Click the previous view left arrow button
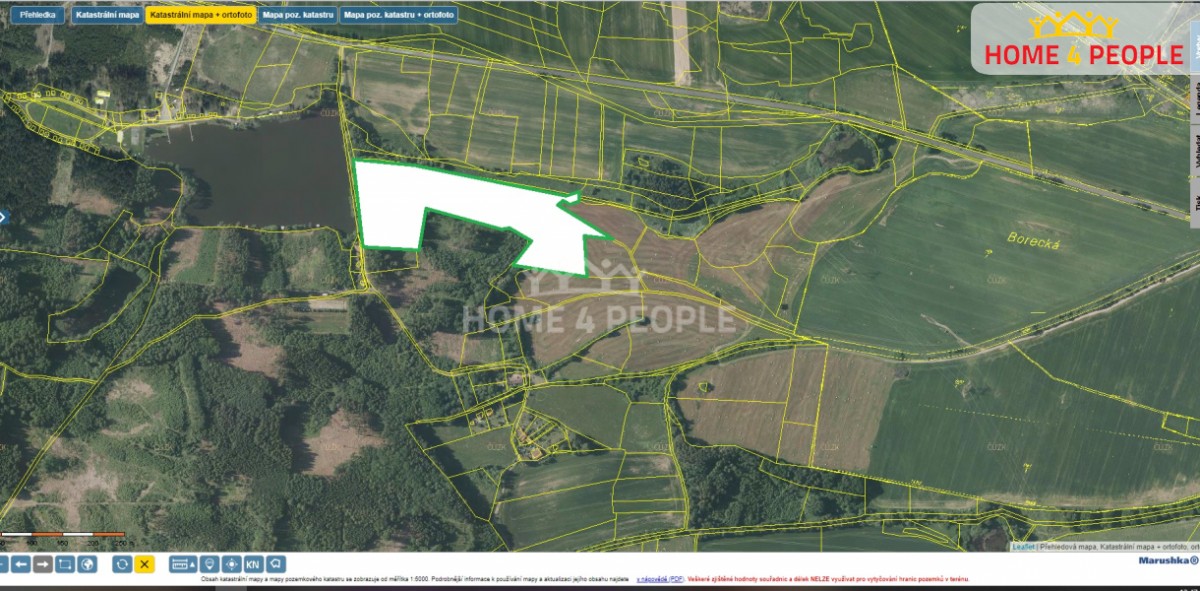This screenshot has height=591, width=1200. pos(21,564)
